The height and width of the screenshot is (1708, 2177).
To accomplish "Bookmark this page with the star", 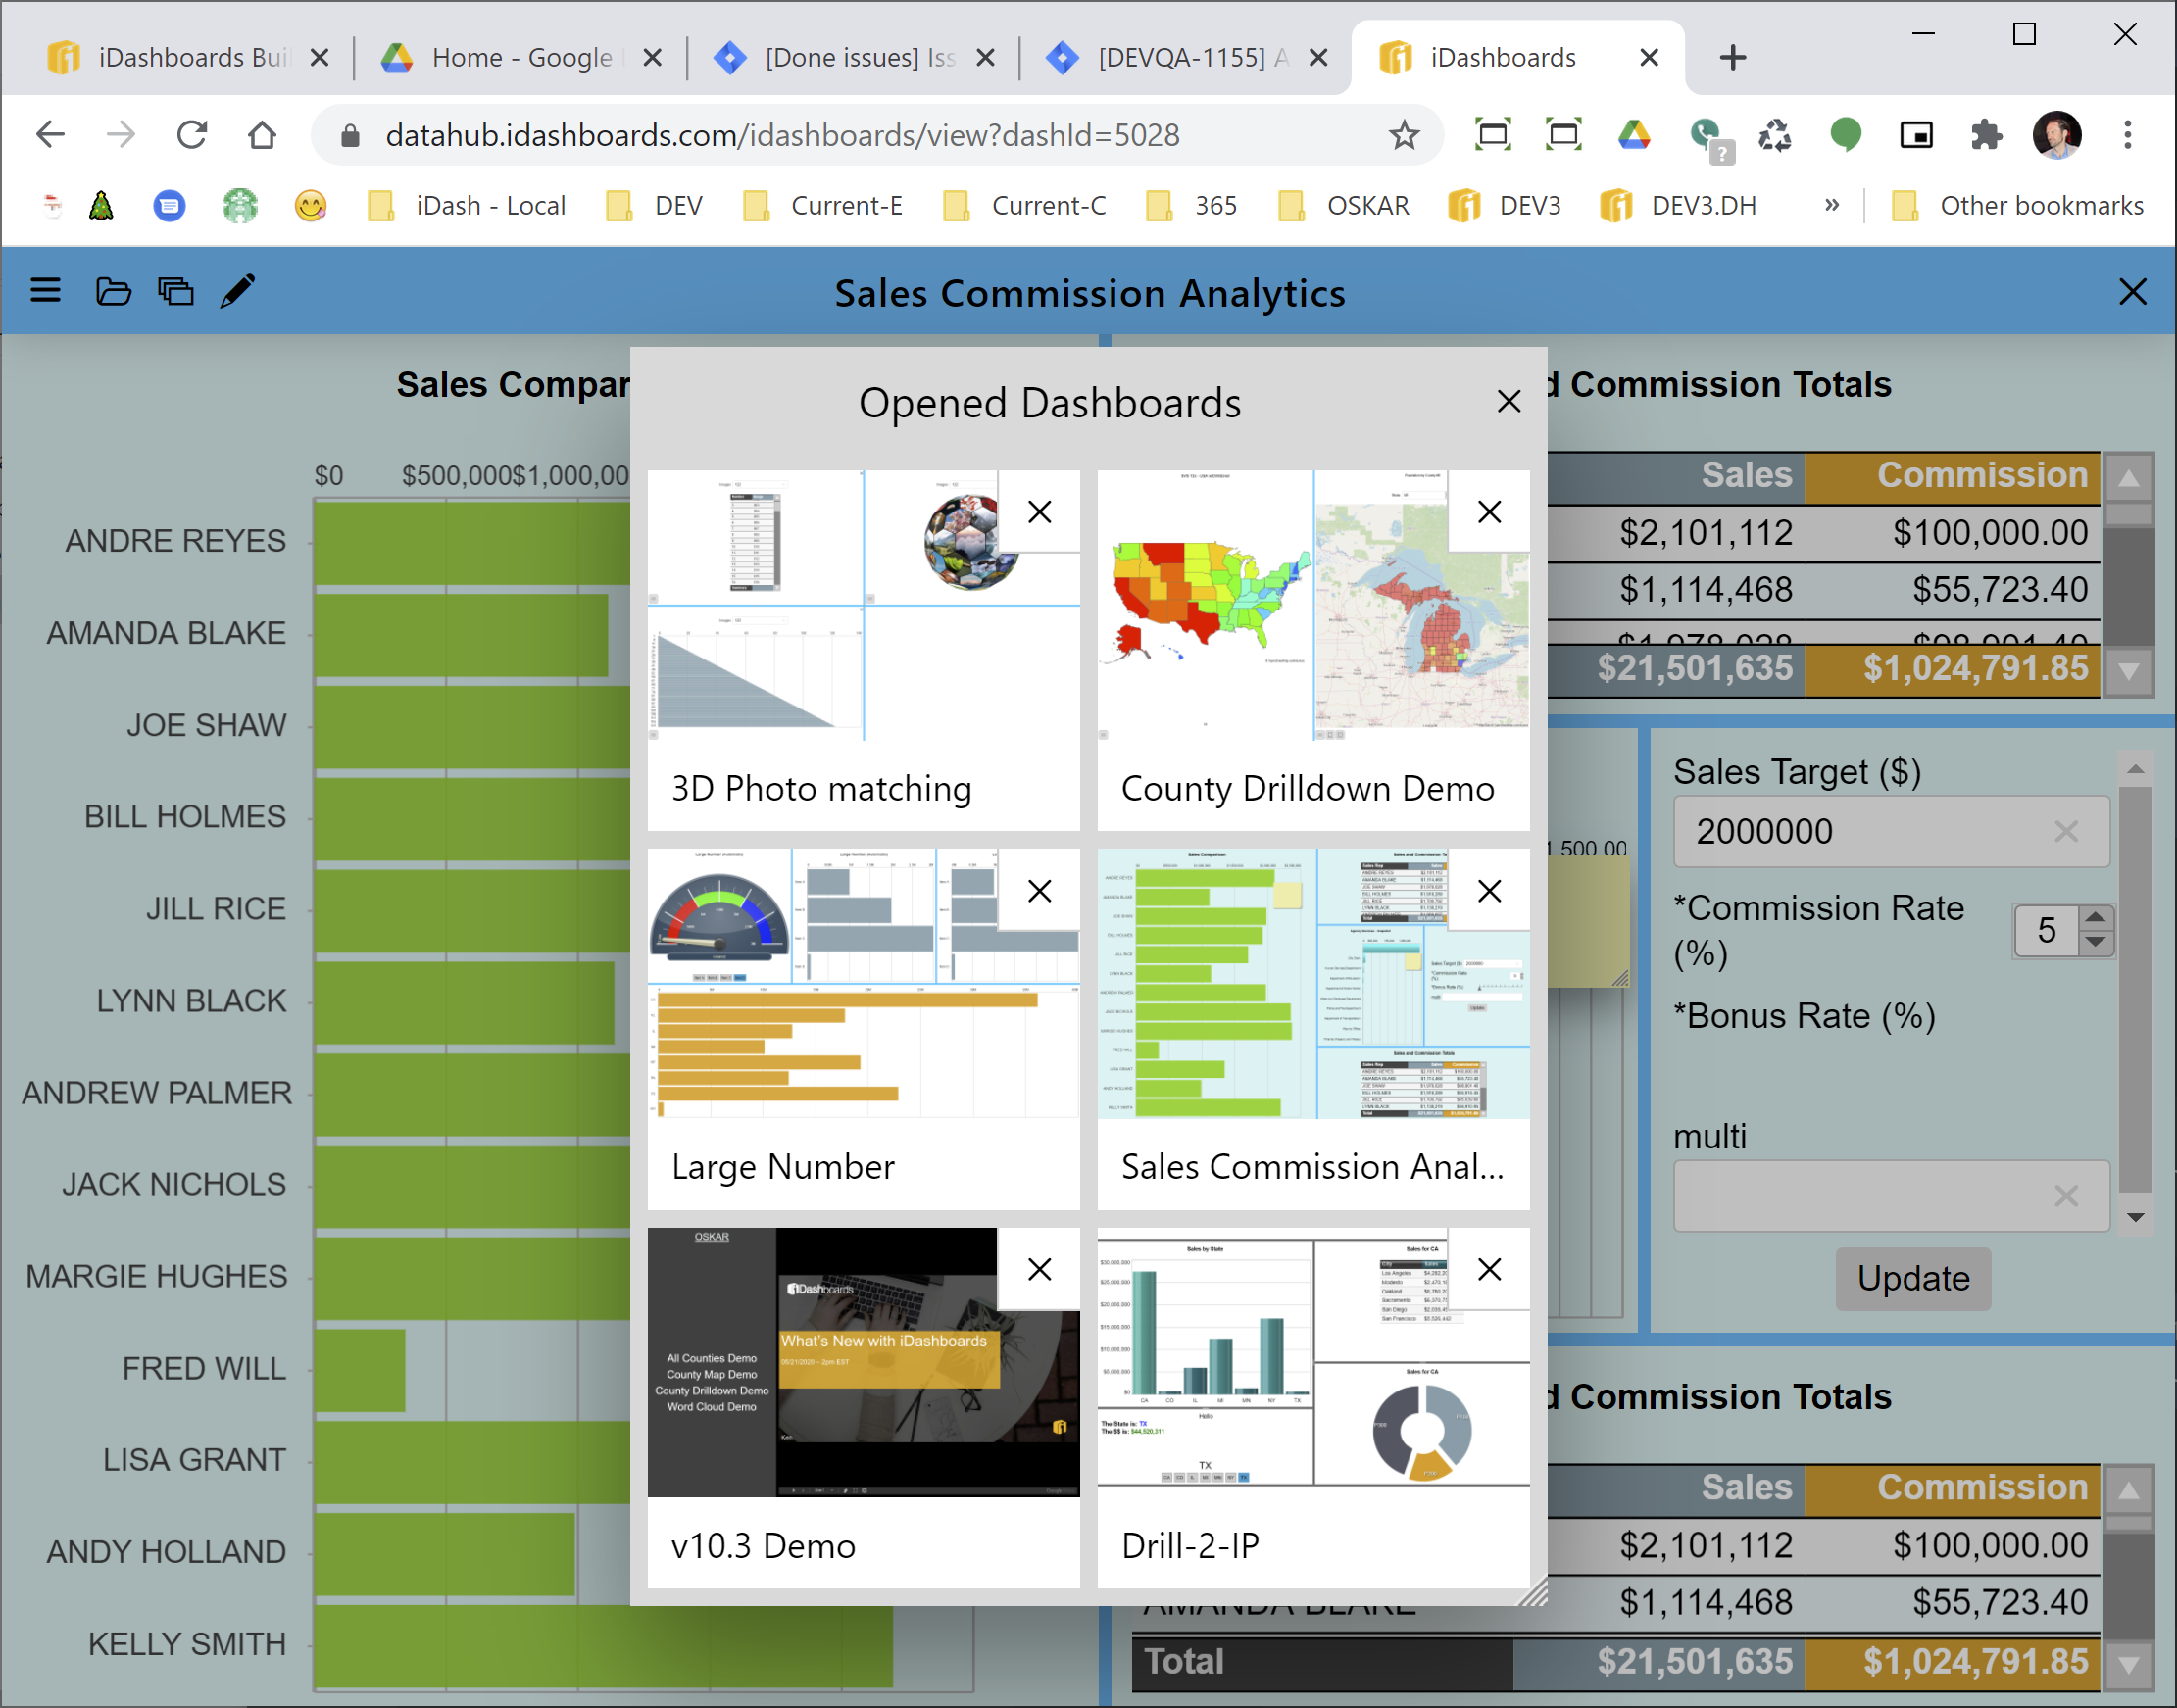I will click(x=1404, y=134).
